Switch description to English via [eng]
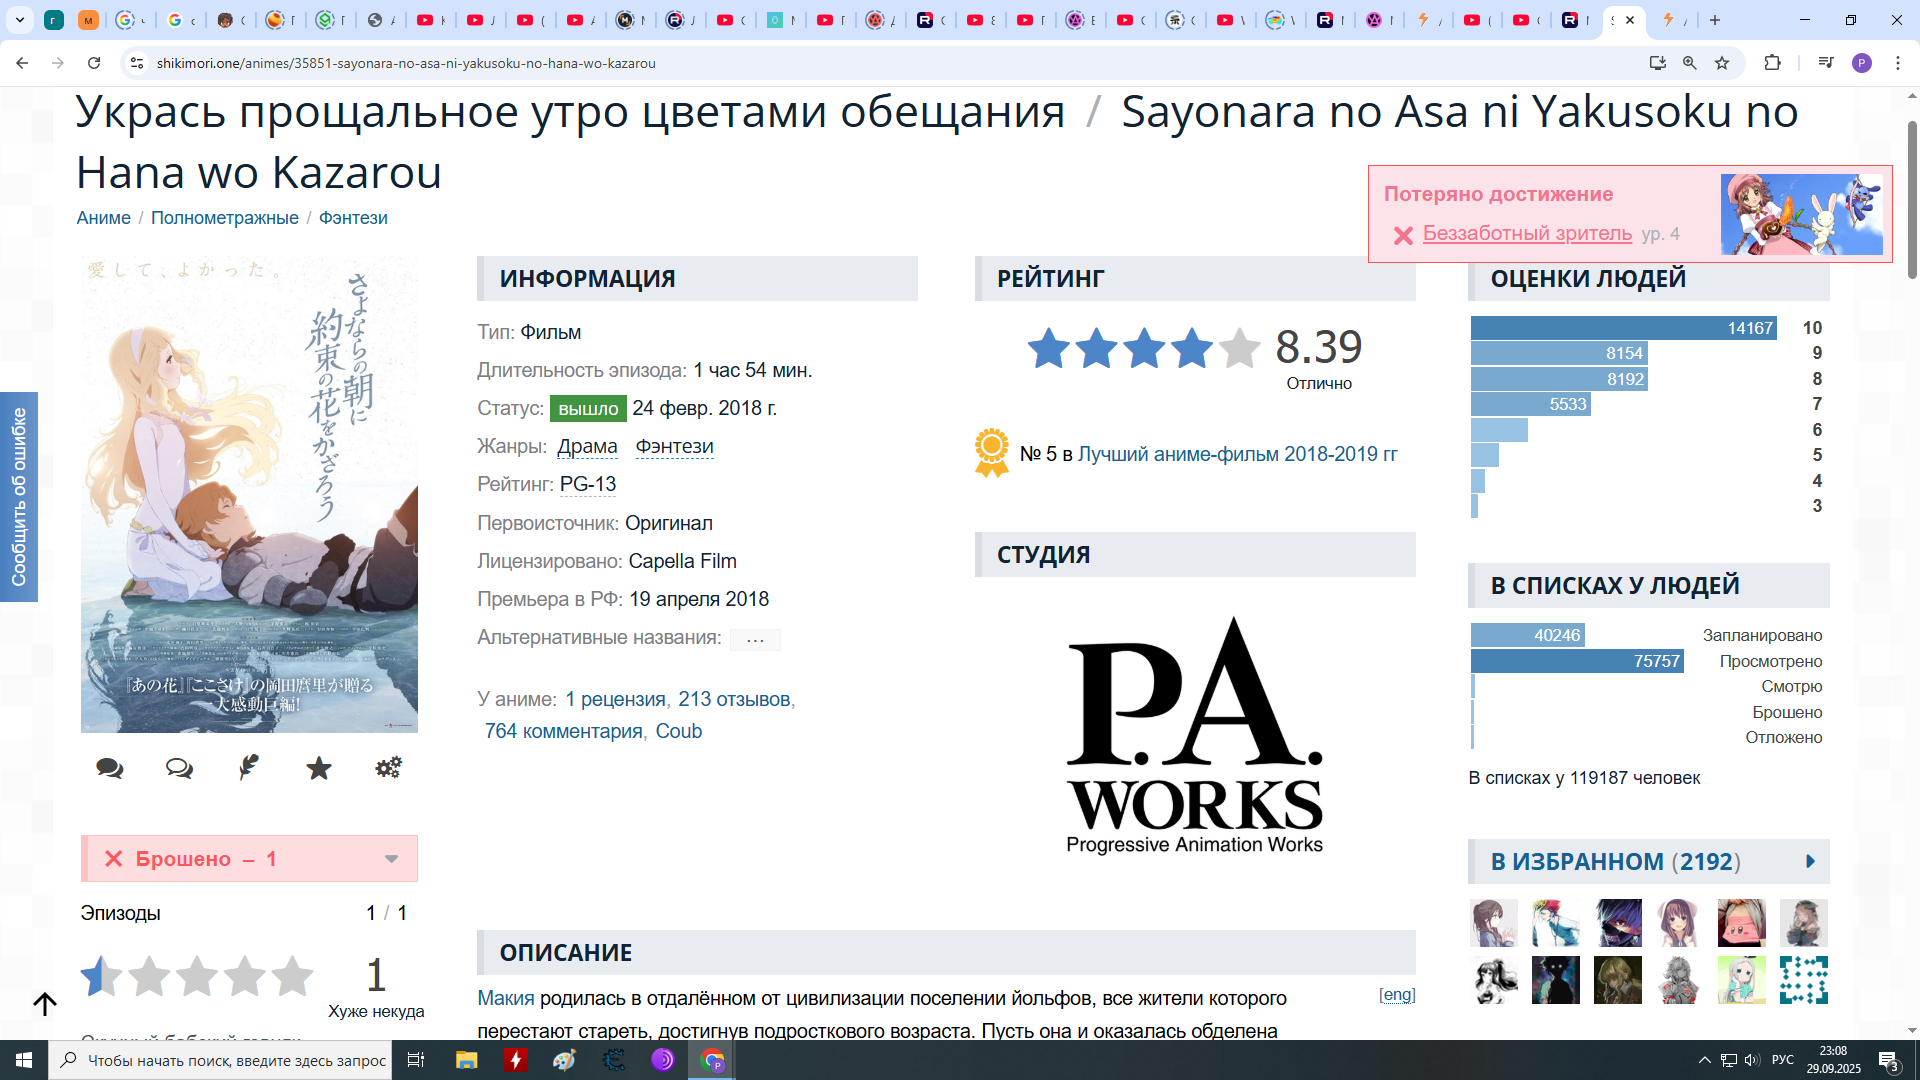 (1397, 994)
